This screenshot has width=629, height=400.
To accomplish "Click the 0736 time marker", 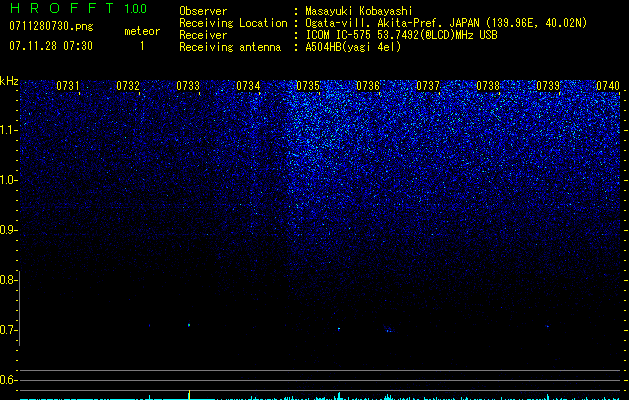I will [368, 85].
